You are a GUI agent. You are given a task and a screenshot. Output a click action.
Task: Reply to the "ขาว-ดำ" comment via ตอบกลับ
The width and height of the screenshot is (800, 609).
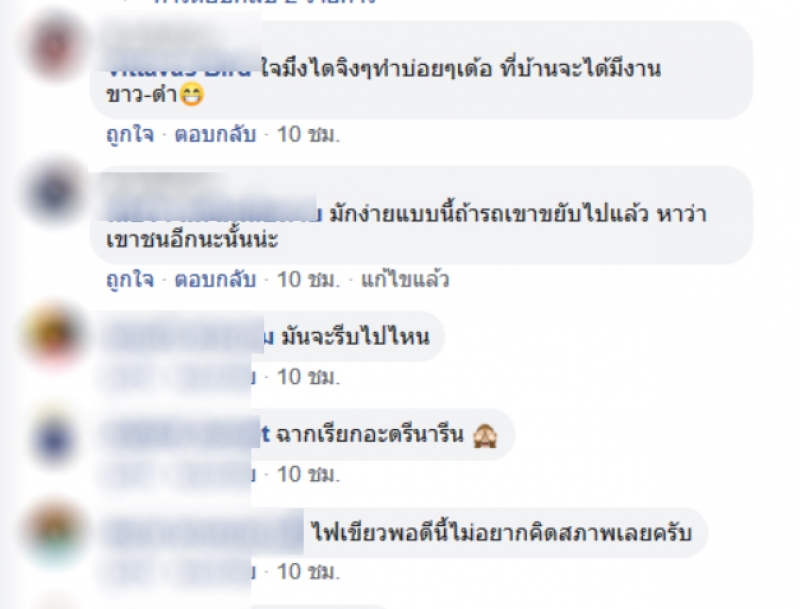[x=215, y=135]
